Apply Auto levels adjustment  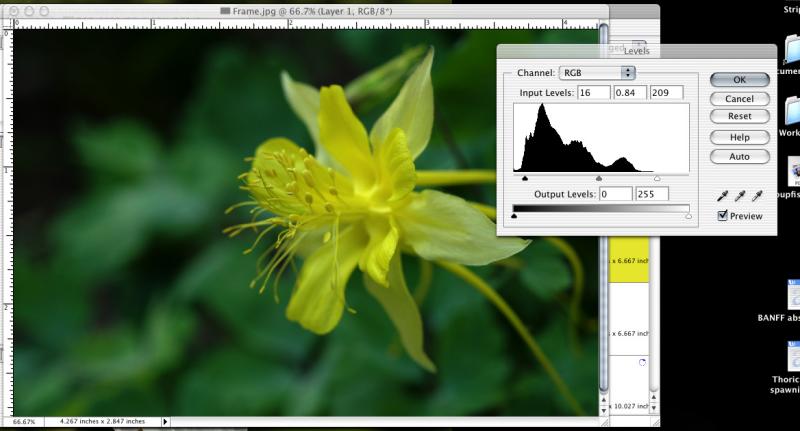click(x=739, y=157)
